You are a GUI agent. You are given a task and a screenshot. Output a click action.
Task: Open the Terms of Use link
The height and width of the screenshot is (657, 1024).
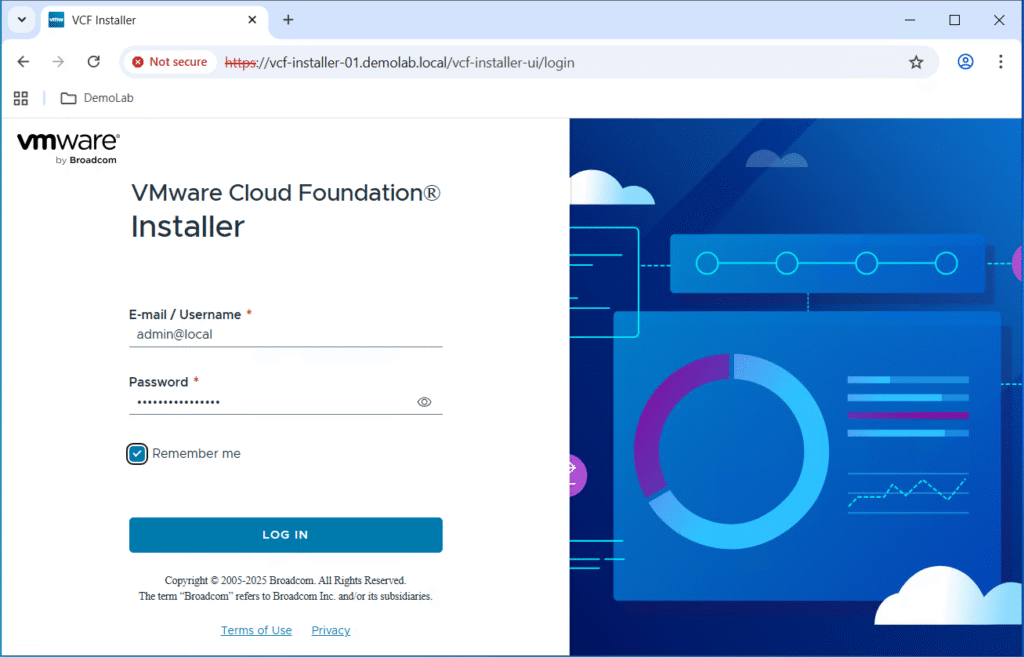click(256, 630)
